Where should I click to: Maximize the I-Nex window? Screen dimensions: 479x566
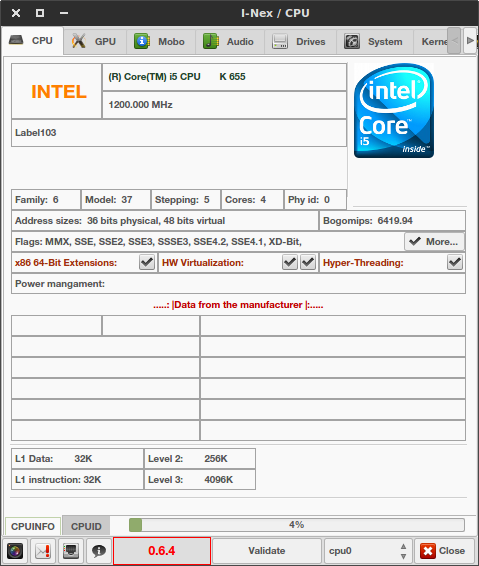40,13
